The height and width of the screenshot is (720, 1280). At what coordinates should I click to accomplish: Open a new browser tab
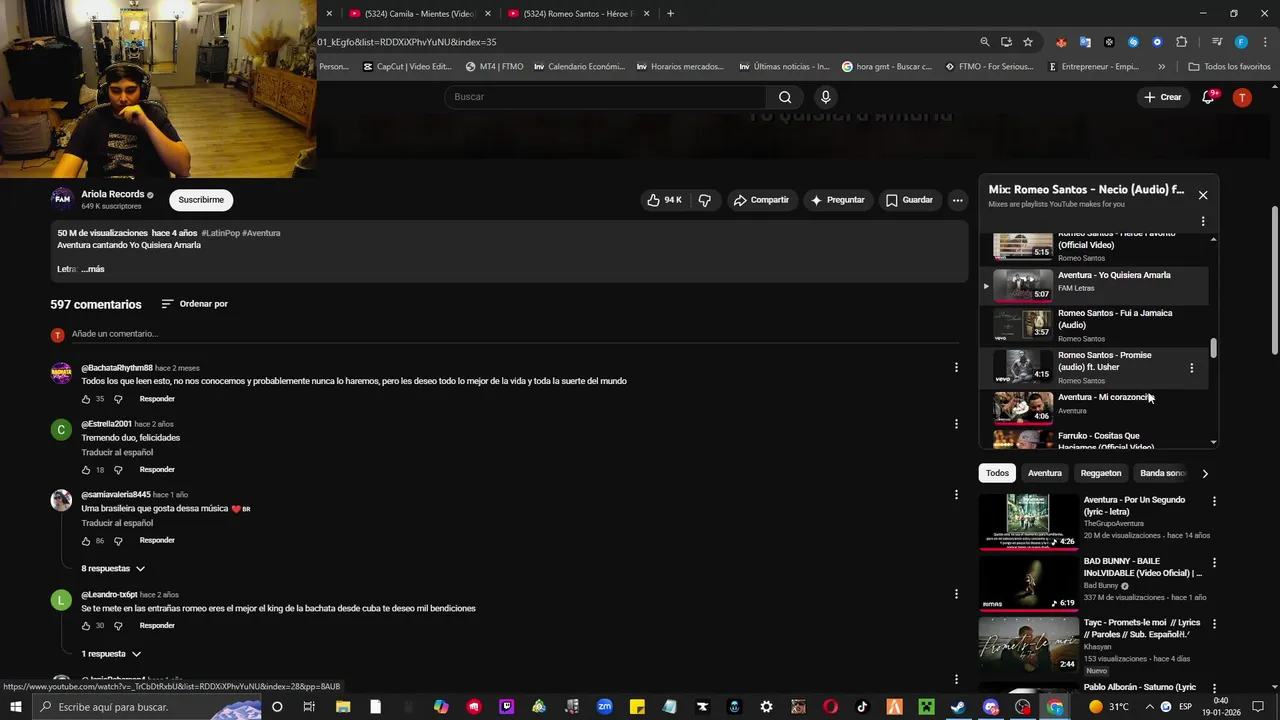click(x=670, y=14)
